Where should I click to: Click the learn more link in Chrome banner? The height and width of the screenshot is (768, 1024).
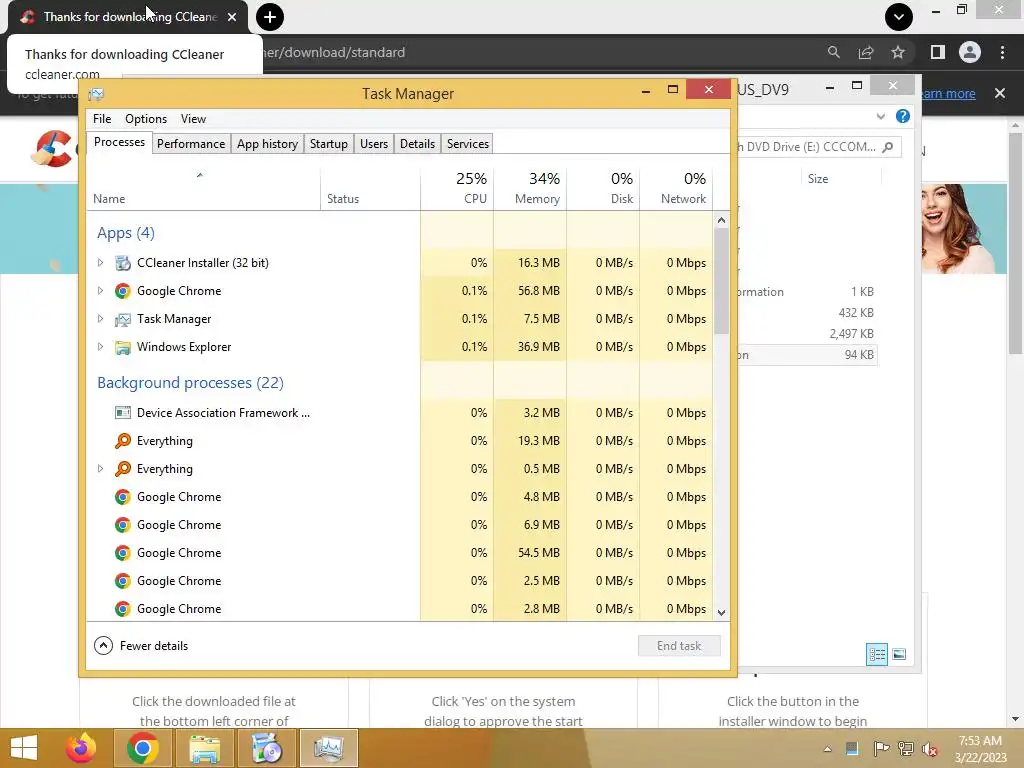pos(948,93)
